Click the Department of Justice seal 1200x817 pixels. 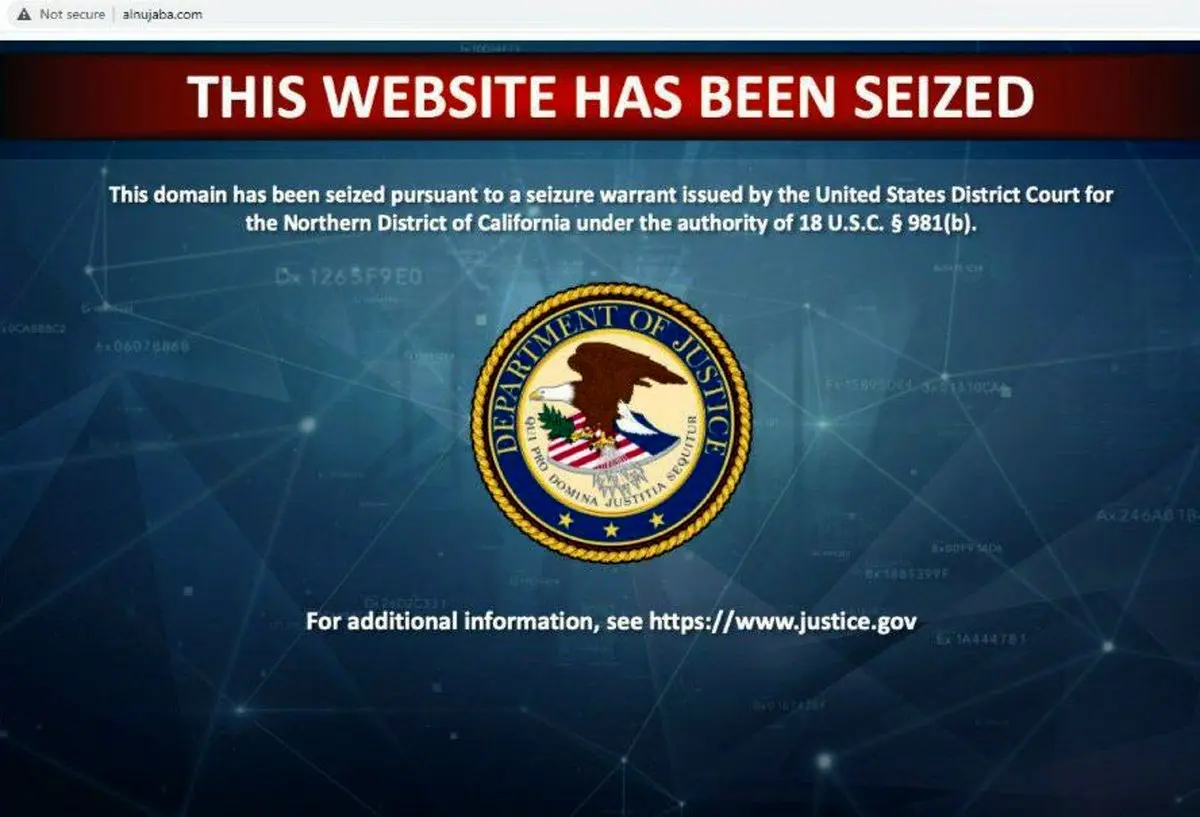611,424
